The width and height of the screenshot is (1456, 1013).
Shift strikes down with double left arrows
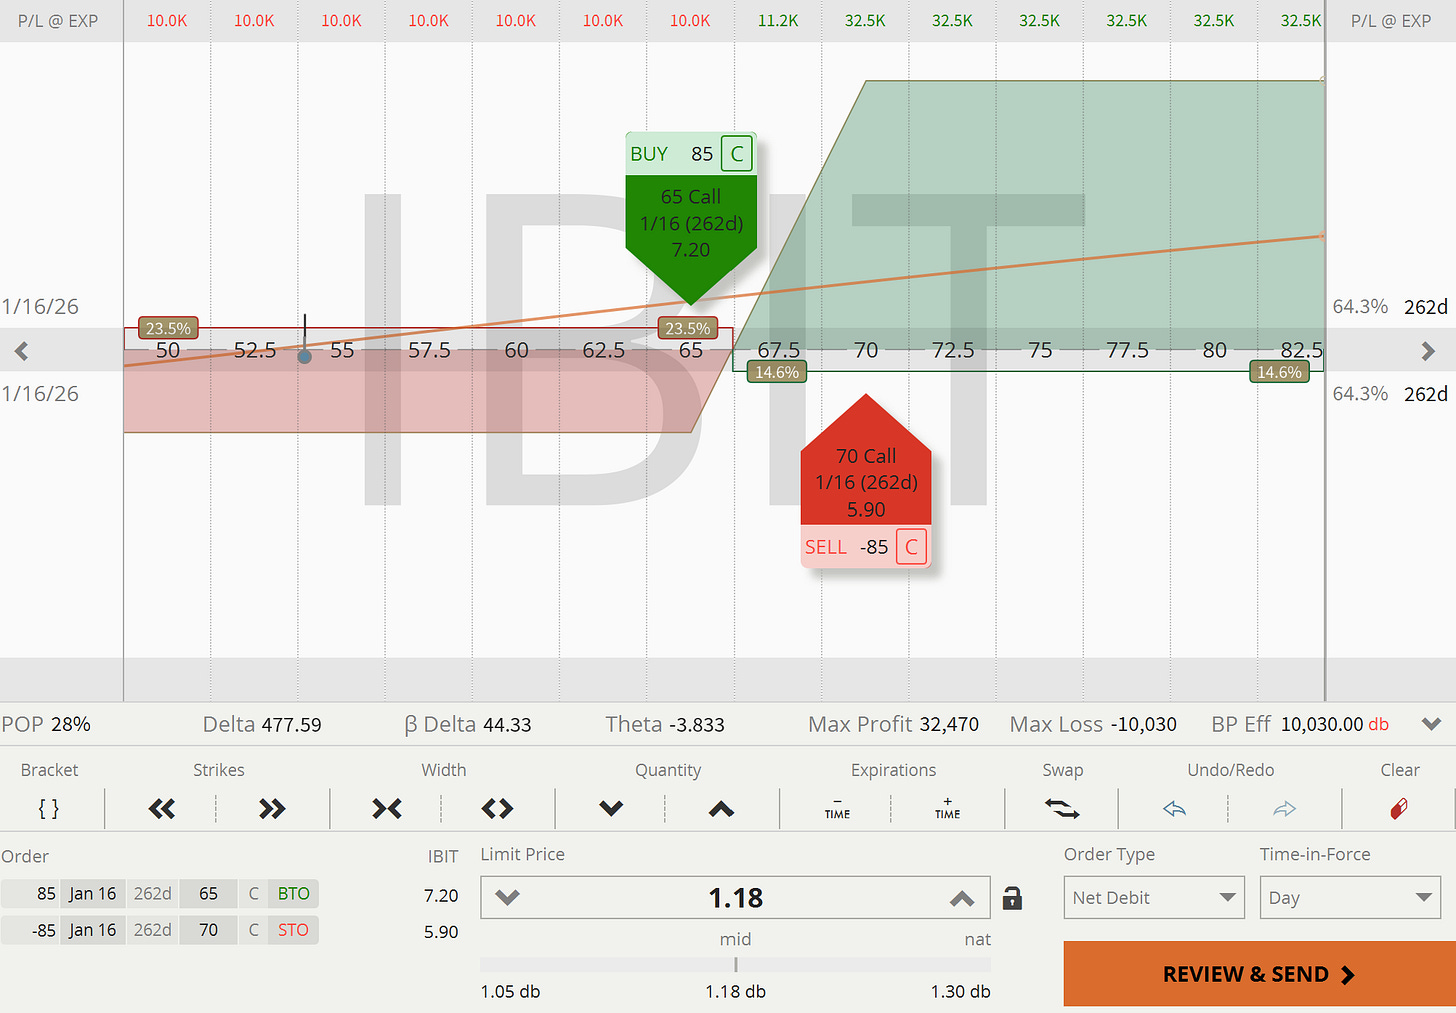click(x=162, y=808)
